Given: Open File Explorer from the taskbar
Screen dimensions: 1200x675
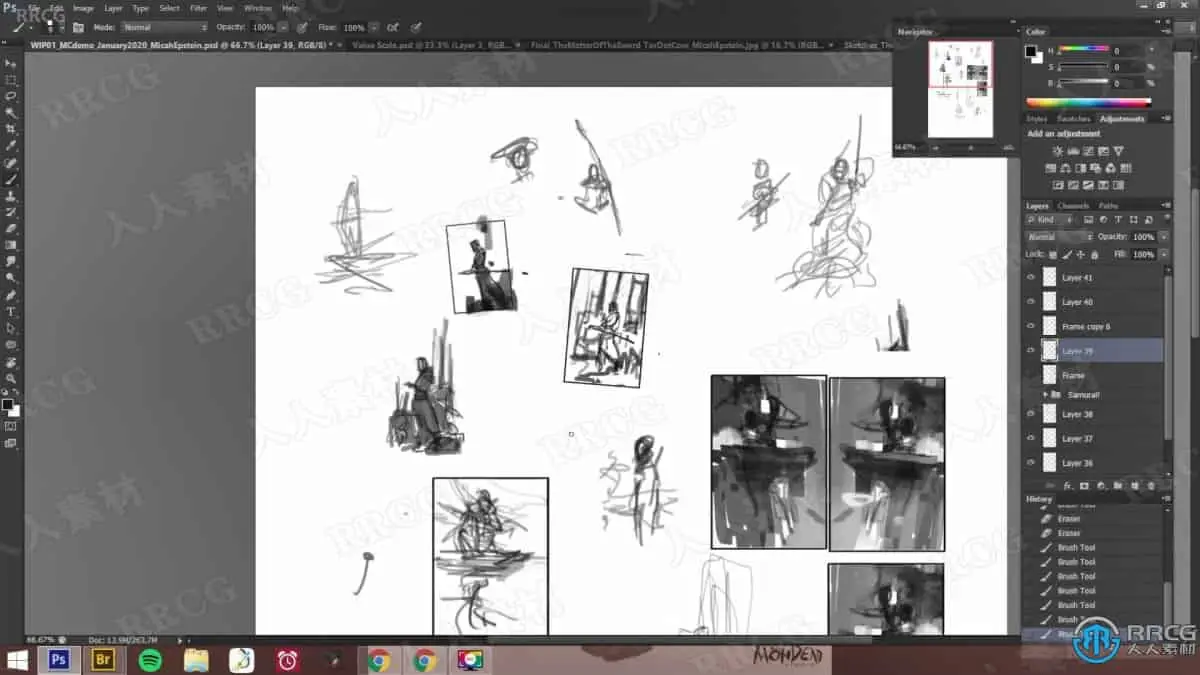Looking at the screenshot, I should point(196,660).
